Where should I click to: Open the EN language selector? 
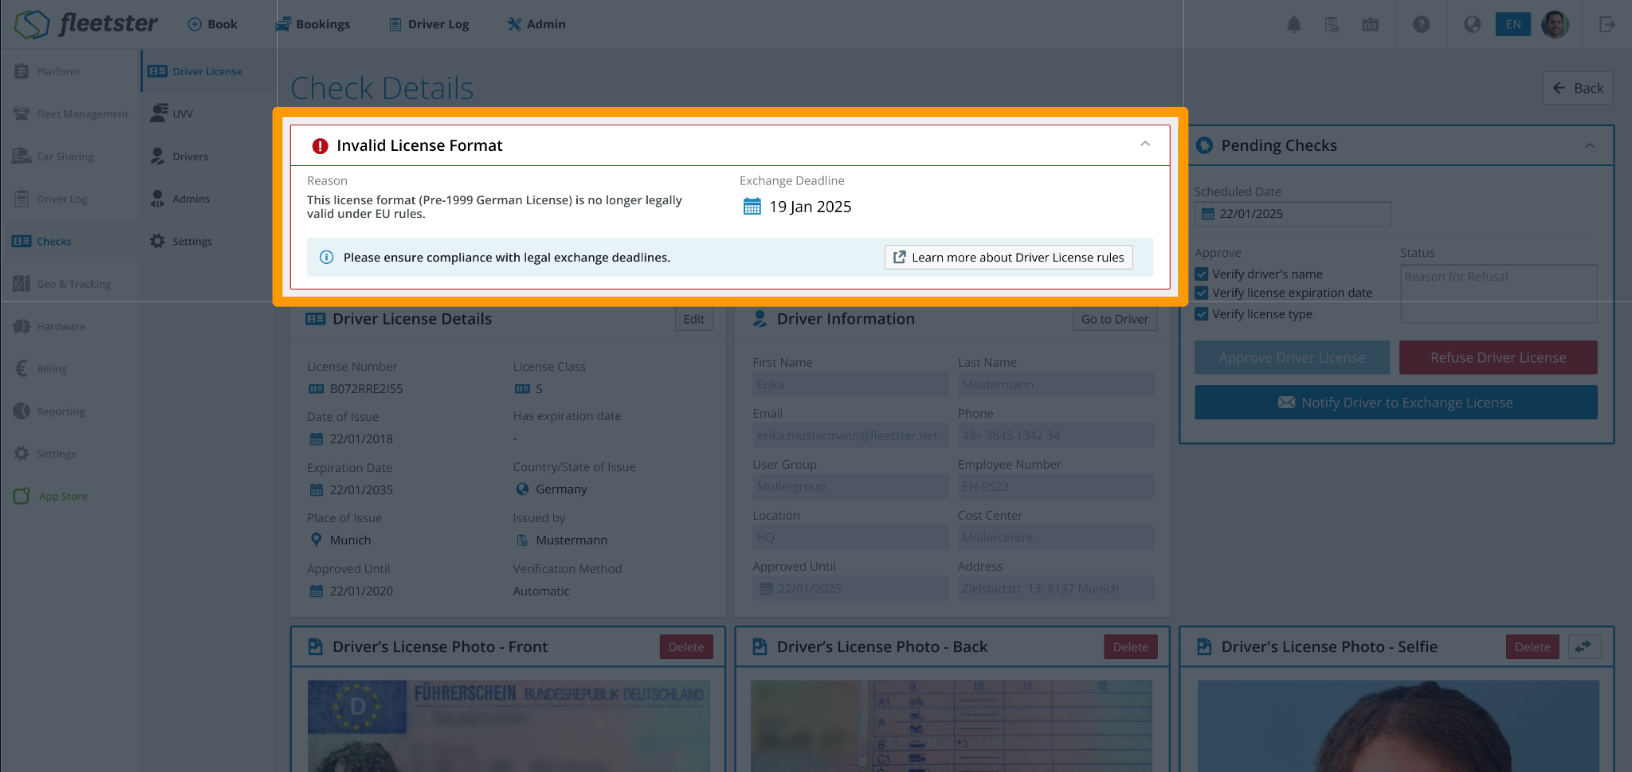coord(1513,24)
